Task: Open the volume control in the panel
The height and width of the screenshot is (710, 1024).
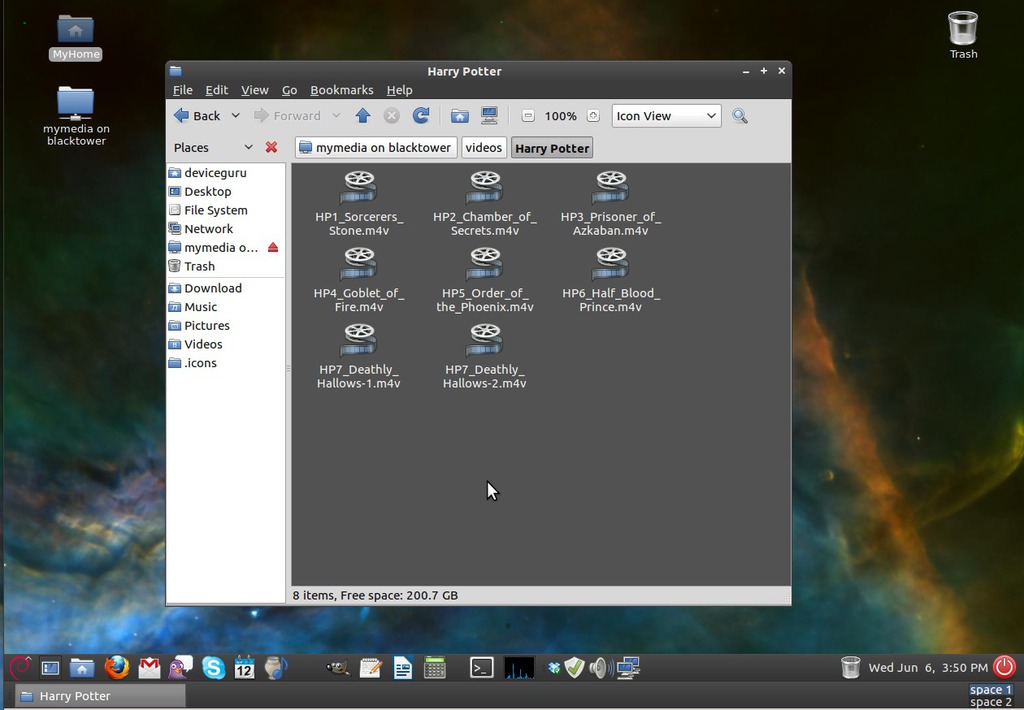Action: (x=600, y=668)
